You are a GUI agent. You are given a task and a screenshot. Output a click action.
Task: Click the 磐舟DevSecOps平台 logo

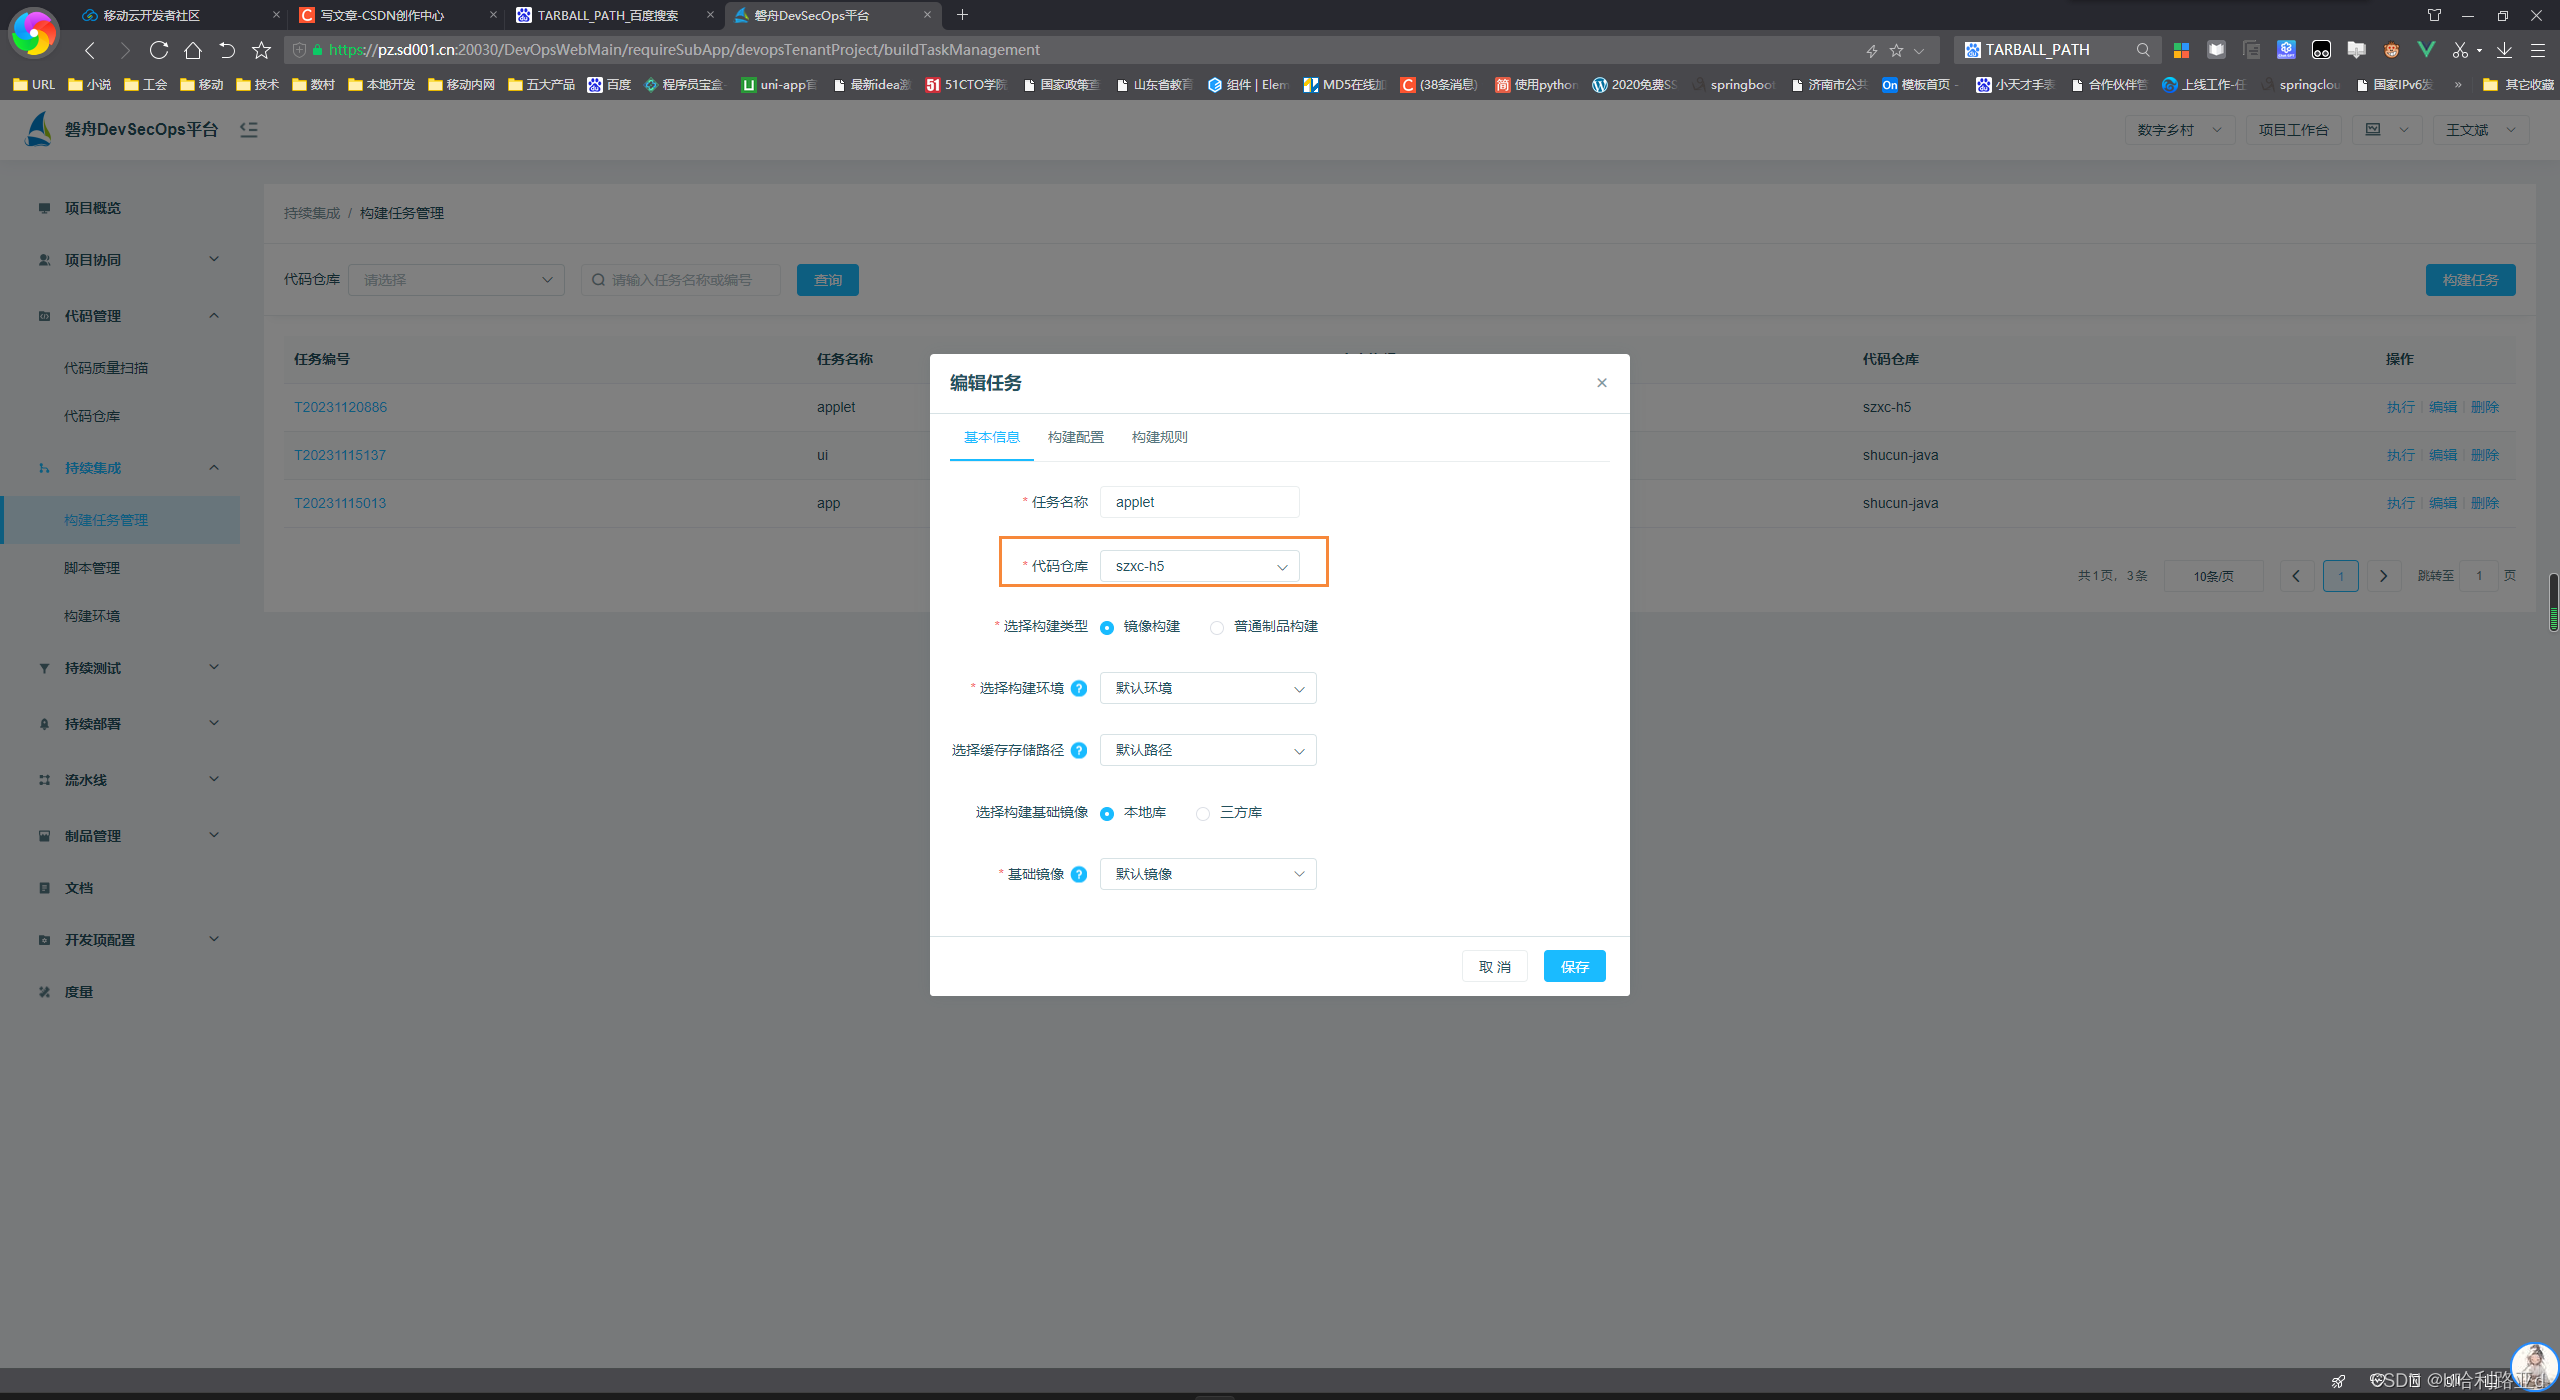[x=39, y=129]
